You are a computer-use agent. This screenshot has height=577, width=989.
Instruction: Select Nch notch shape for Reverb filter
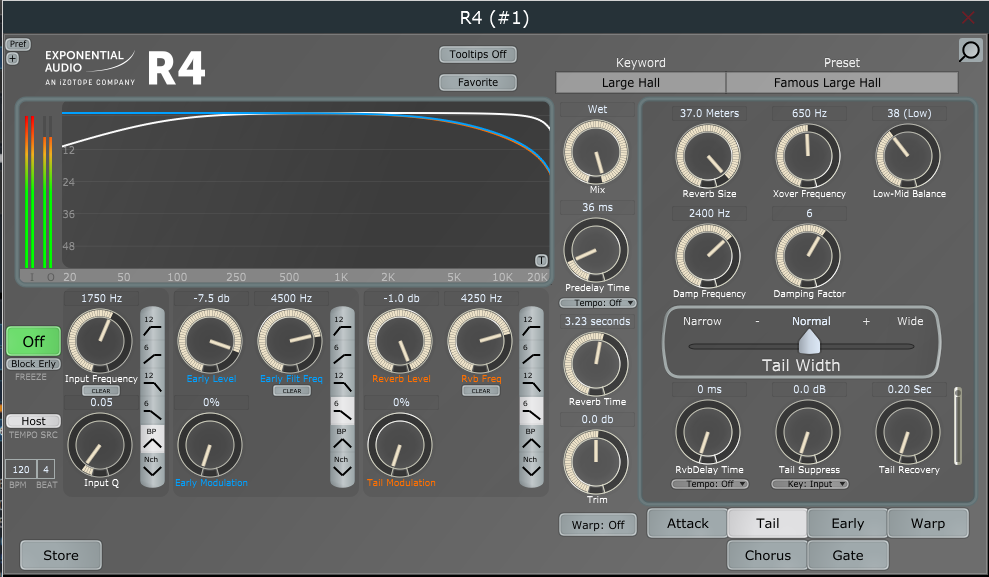pos(530,466)
